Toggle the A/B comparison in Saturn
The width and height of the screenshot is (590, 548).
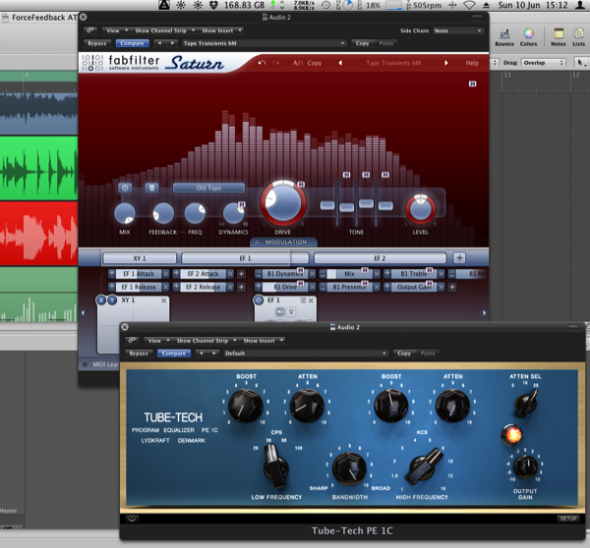297,63
